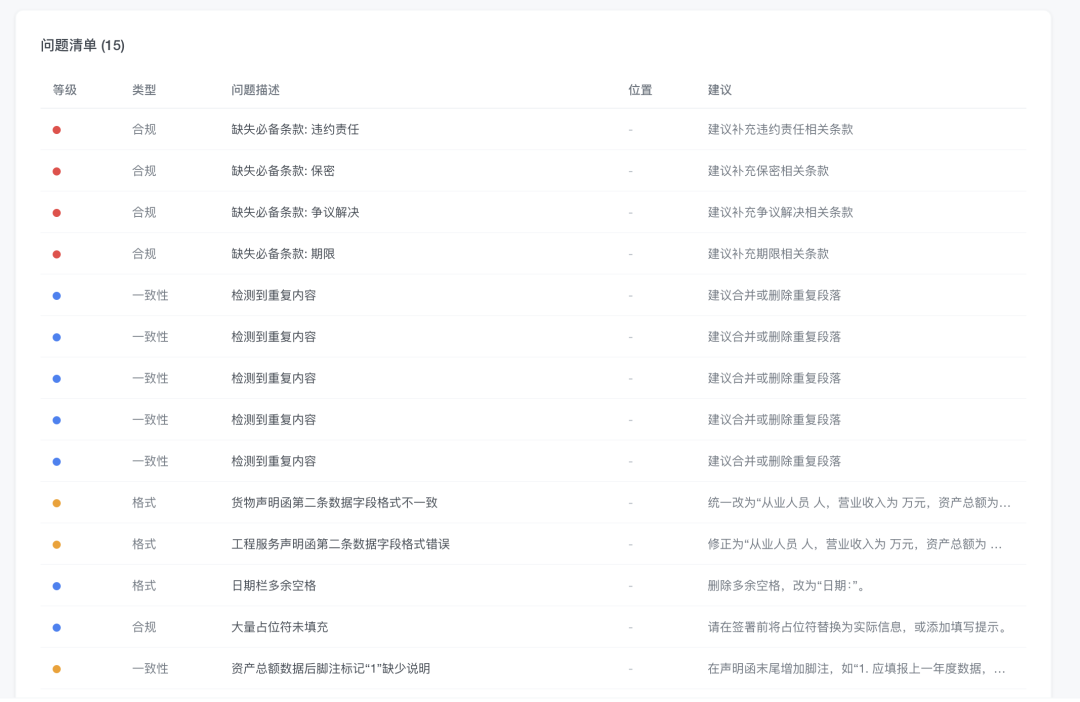Screen dimensions: 1080x702
Task: Select red level dot of 期限 row
Action: tap(57, 254)
